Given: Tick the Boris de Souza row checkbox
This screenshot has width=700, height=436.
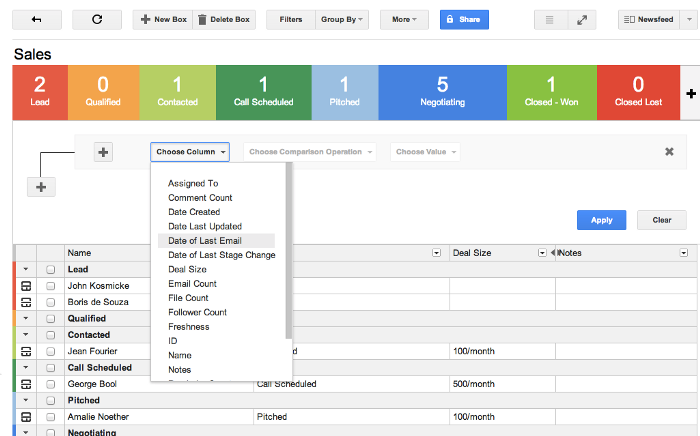Looking at the screenshot, I should 50,303.
